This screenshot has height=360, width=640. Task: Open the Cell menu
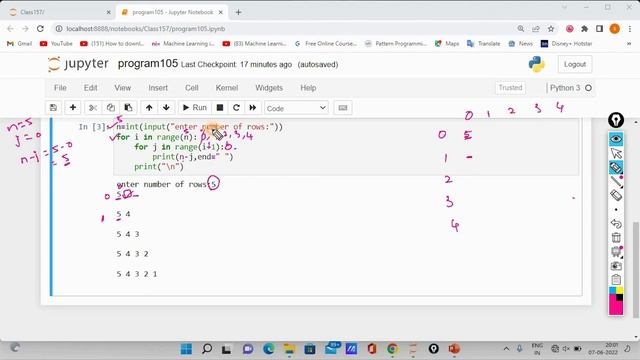coord(191,88)
